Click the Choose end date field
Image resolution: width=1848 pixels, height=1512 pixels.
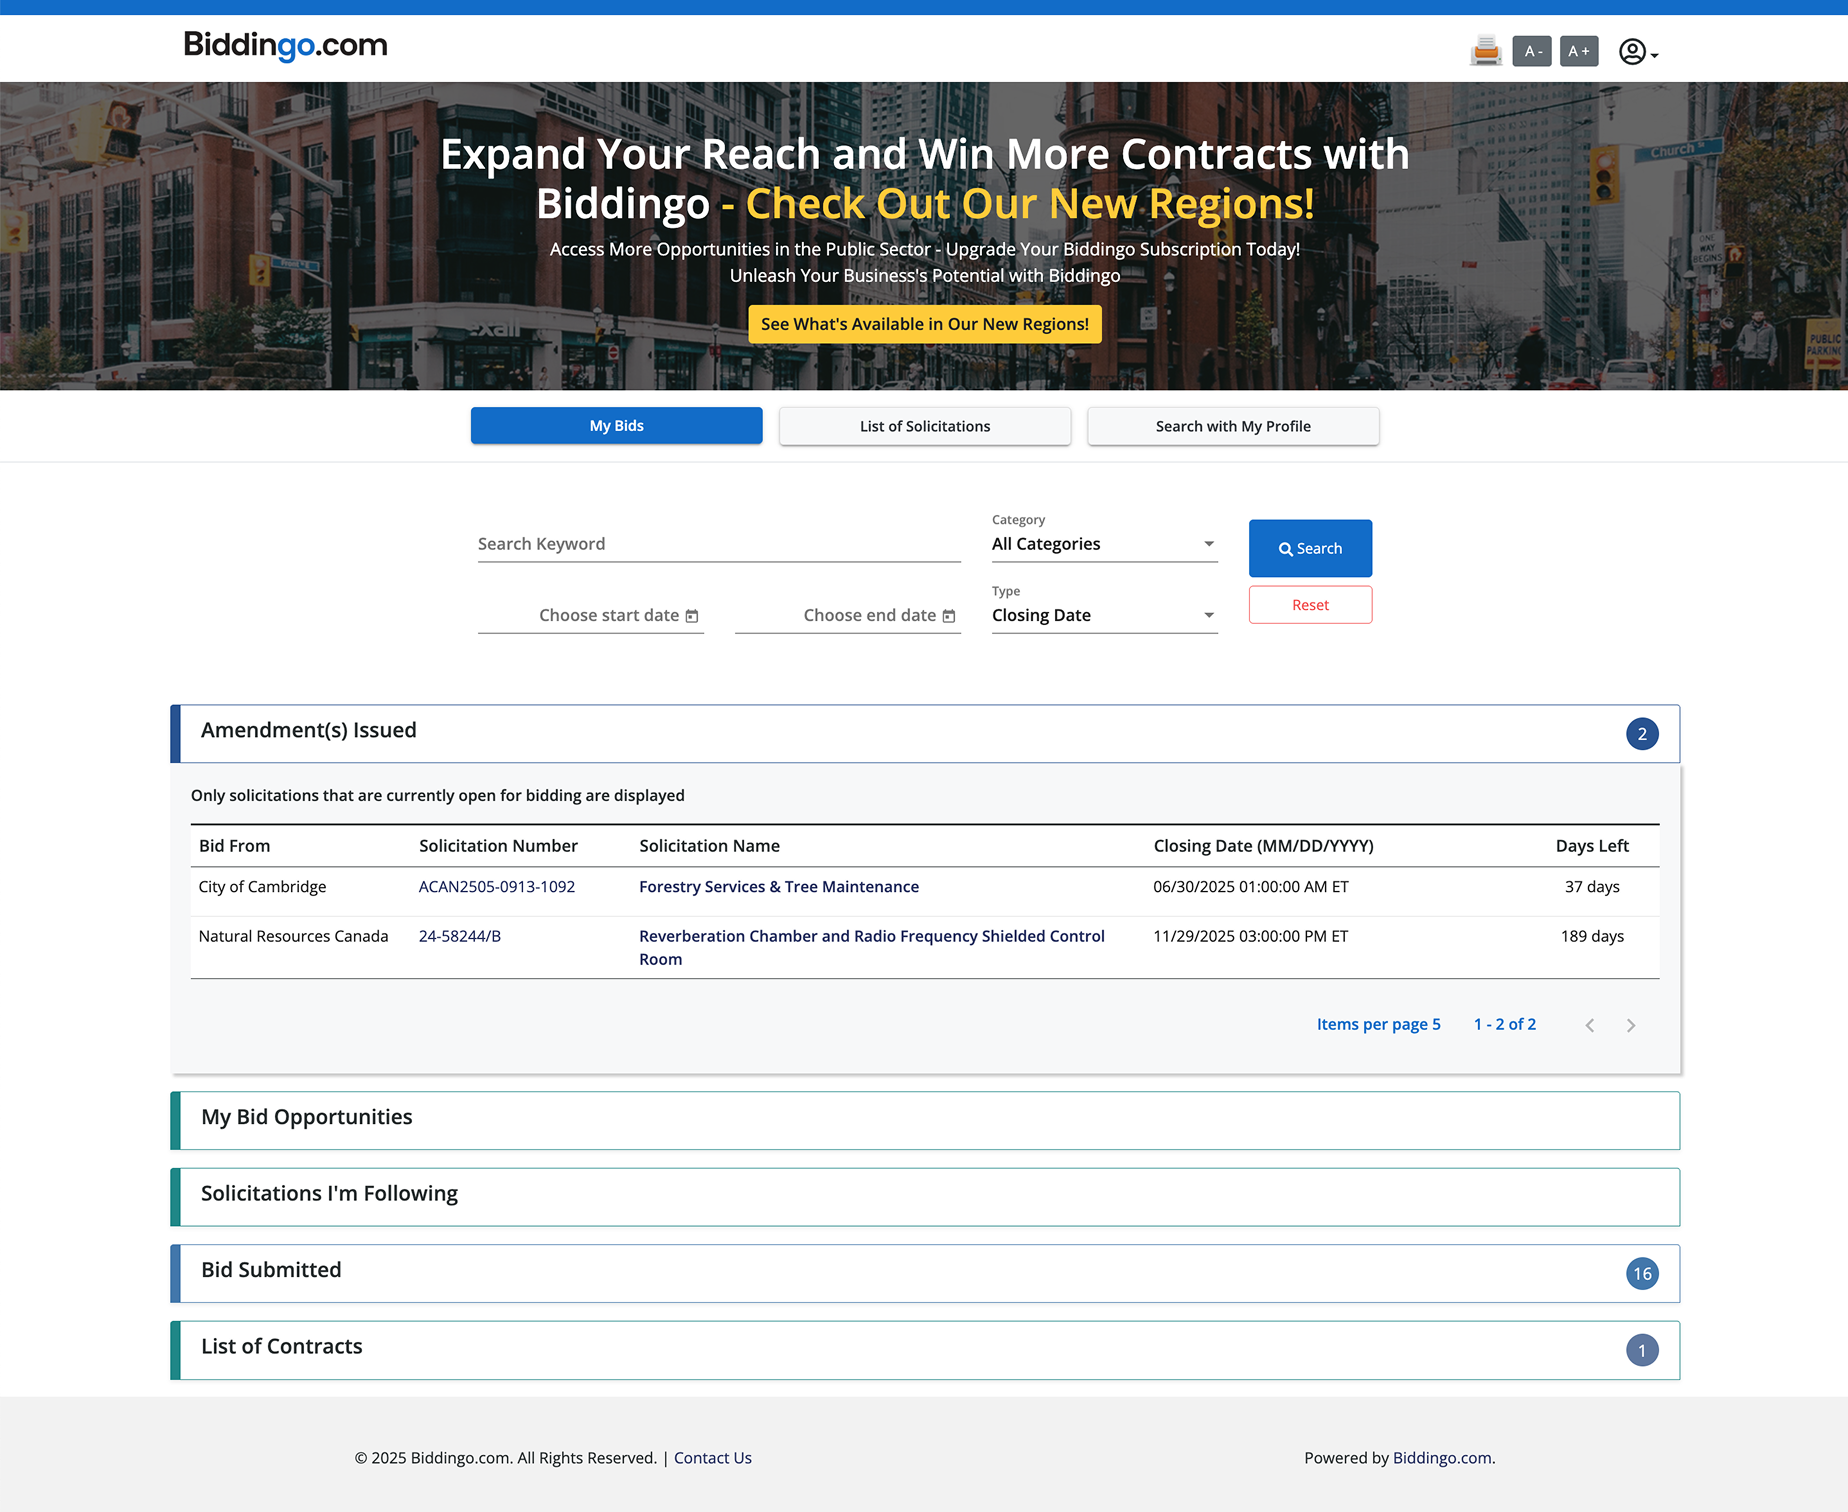coord(848,615)
